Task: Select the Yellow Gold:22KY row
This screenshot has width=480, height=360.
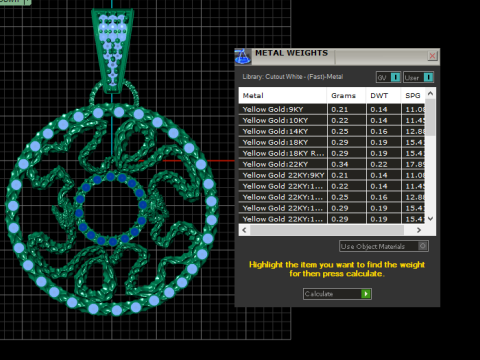Action: pyautogui.click(x=332, y=164)
